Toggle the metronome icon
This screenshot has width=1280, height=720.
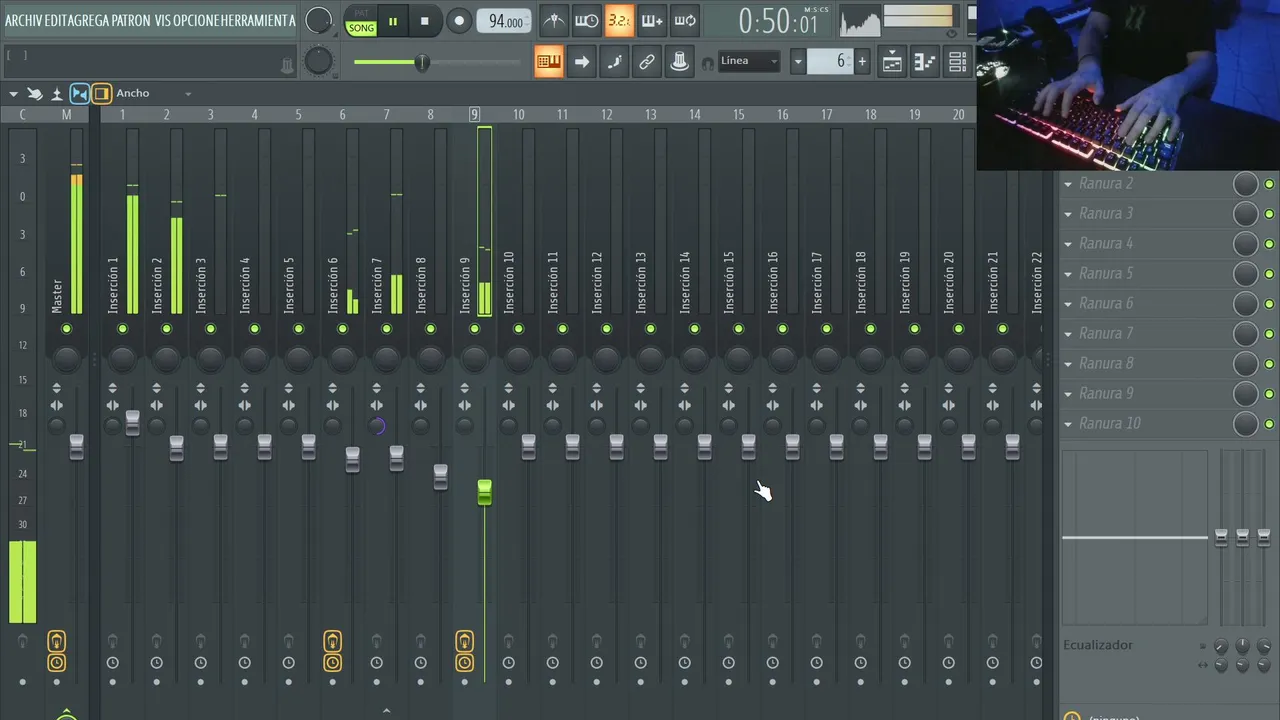click(x=554, y=20)
